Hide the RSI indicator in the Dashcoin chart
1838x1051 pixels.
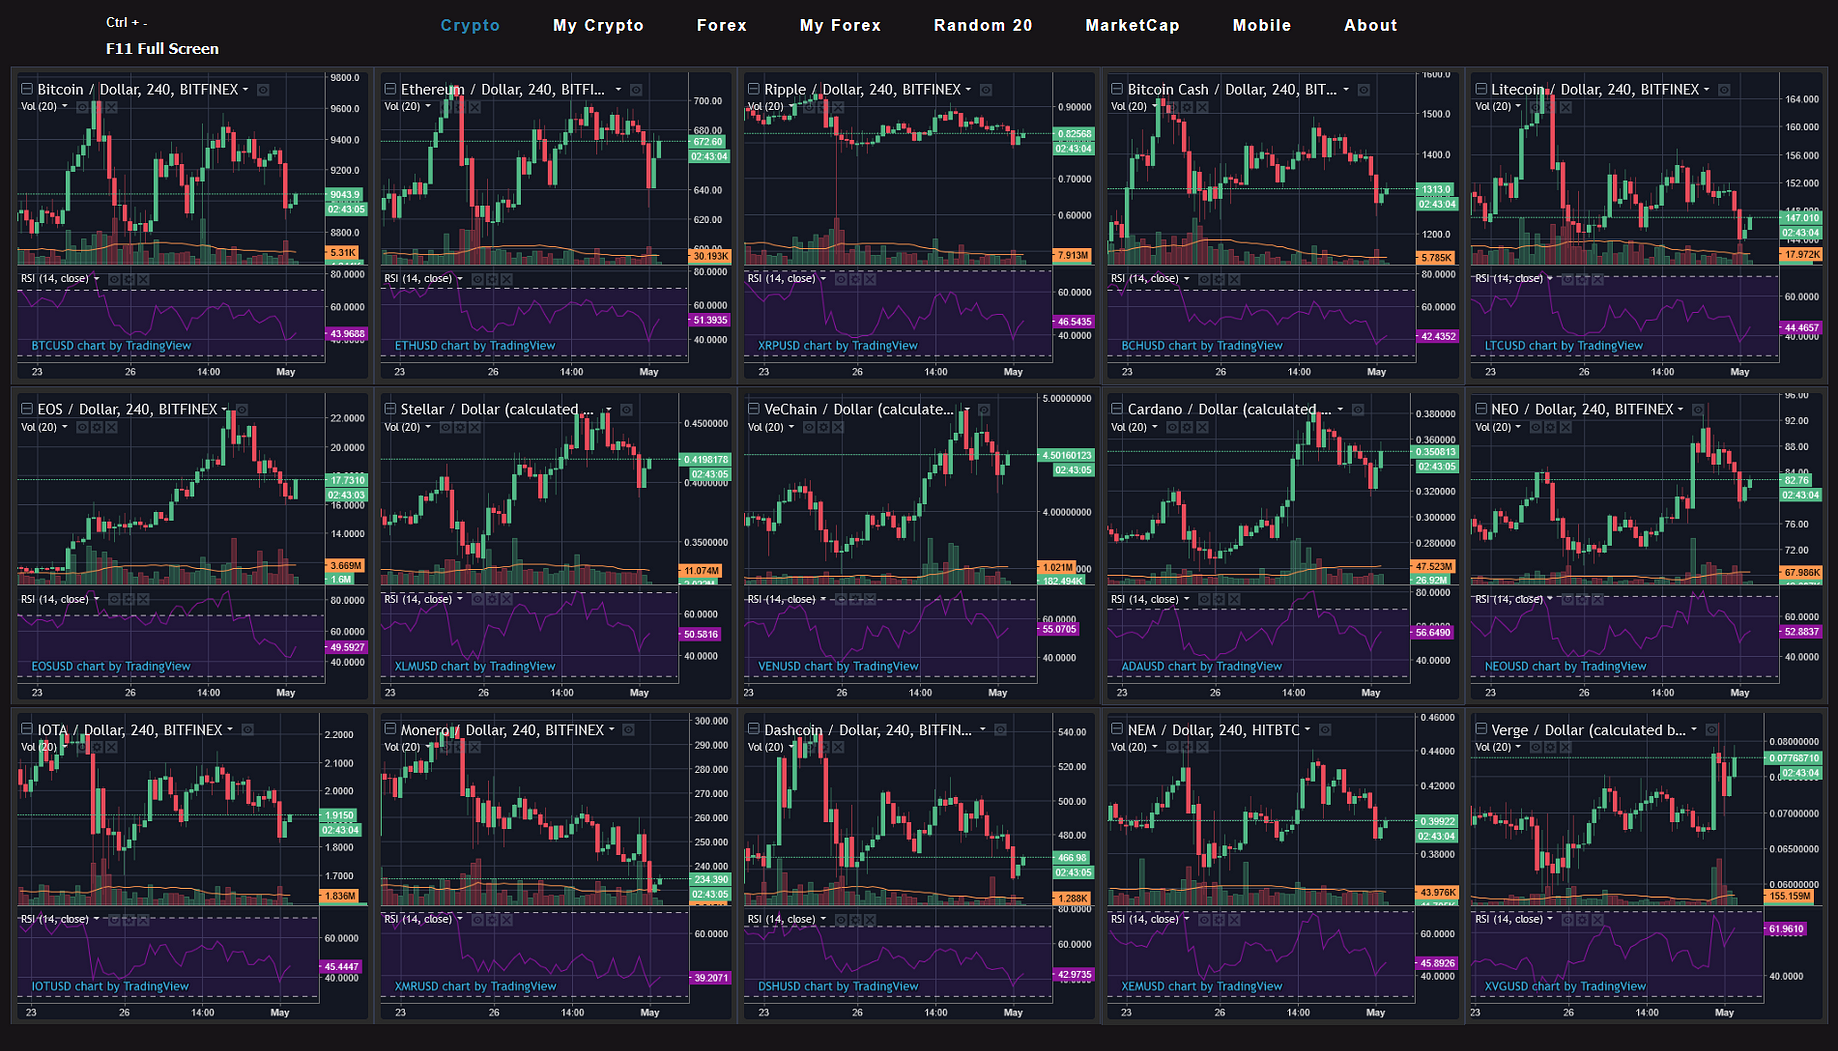(840, 920)
